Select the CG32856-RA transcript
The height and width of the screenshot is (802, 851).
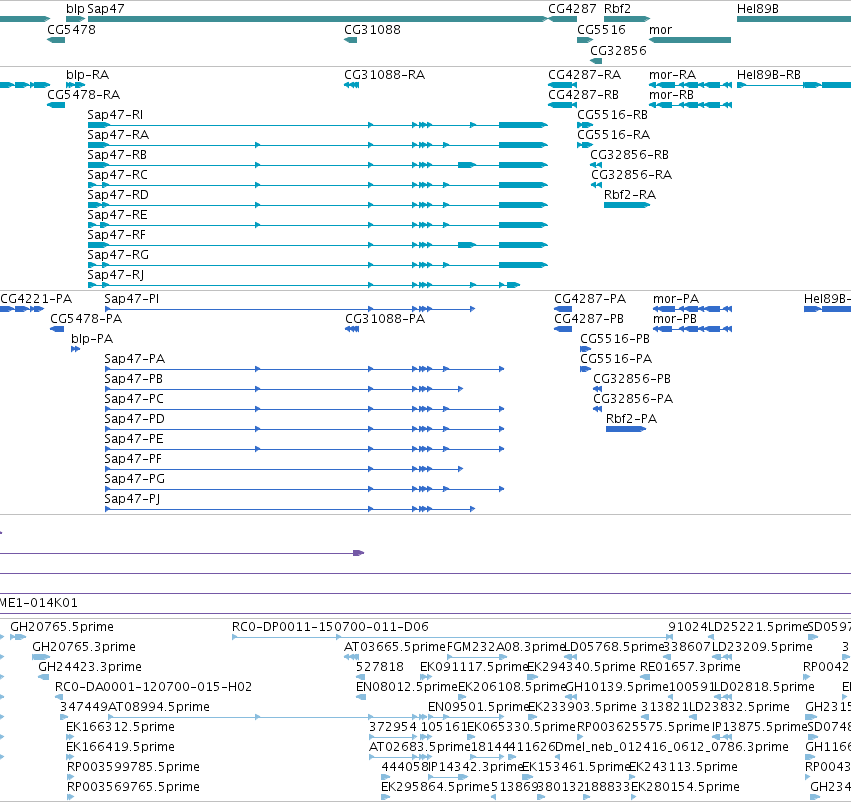click(596, 185)
